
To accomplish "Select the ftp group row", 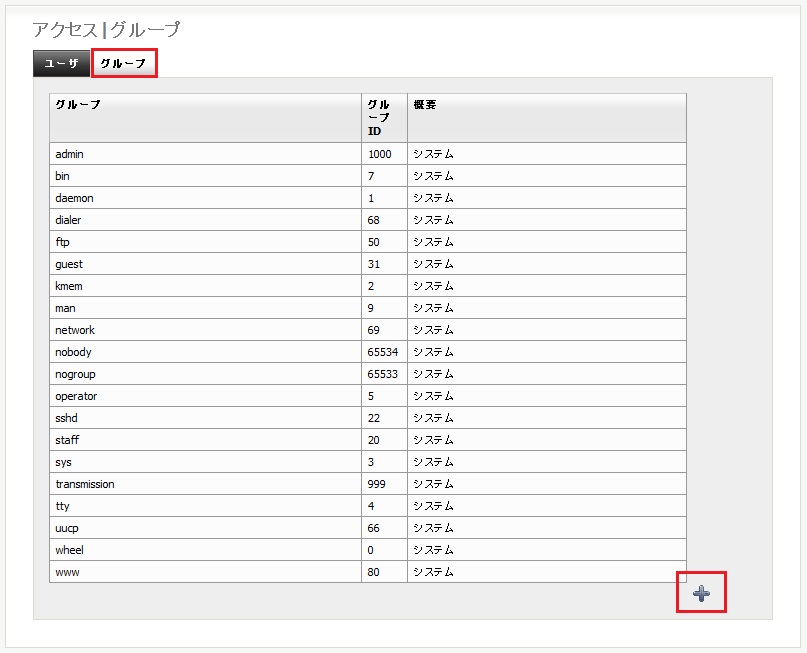I will coord(367,242).
